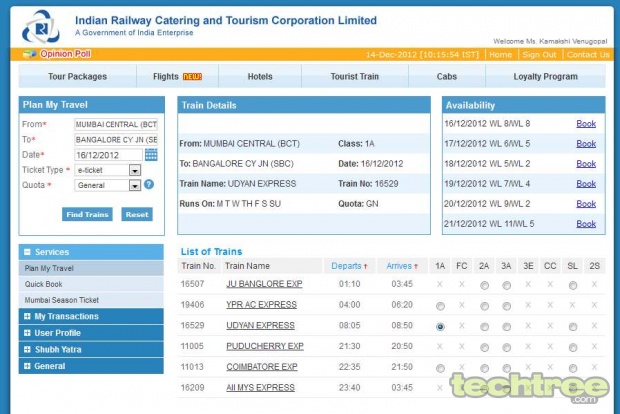Click the From station input field
The height and width of the screenshot is (414, 620).
click(116, 125)
